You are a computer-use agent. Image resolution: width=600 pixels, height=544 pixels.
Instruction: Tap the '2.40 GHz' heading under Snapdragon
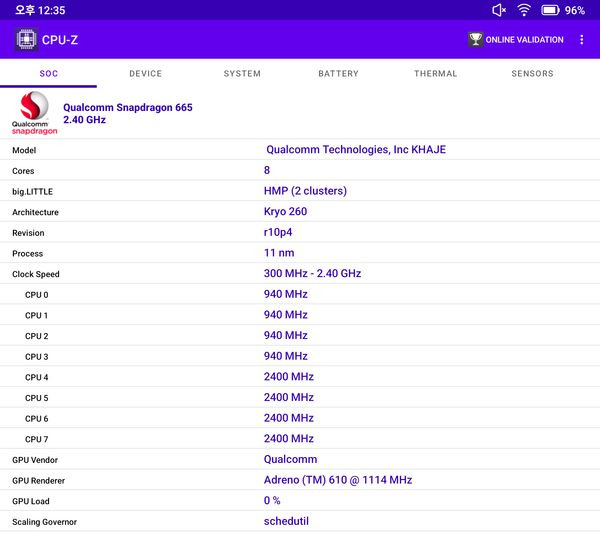(x=85, y=120)
